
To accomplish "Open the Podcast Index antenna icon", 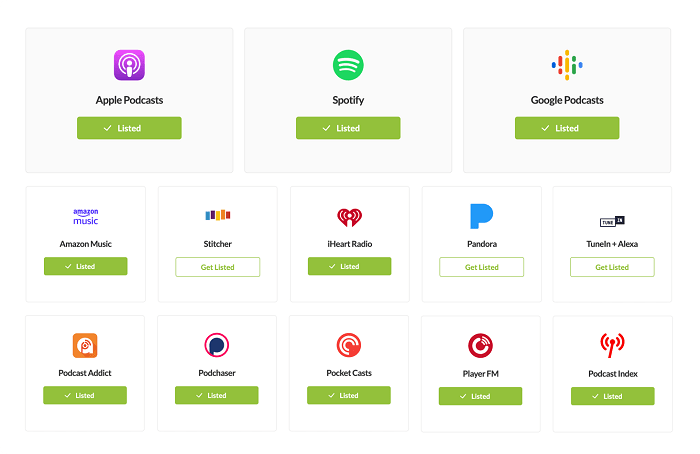I will point(612,345).
